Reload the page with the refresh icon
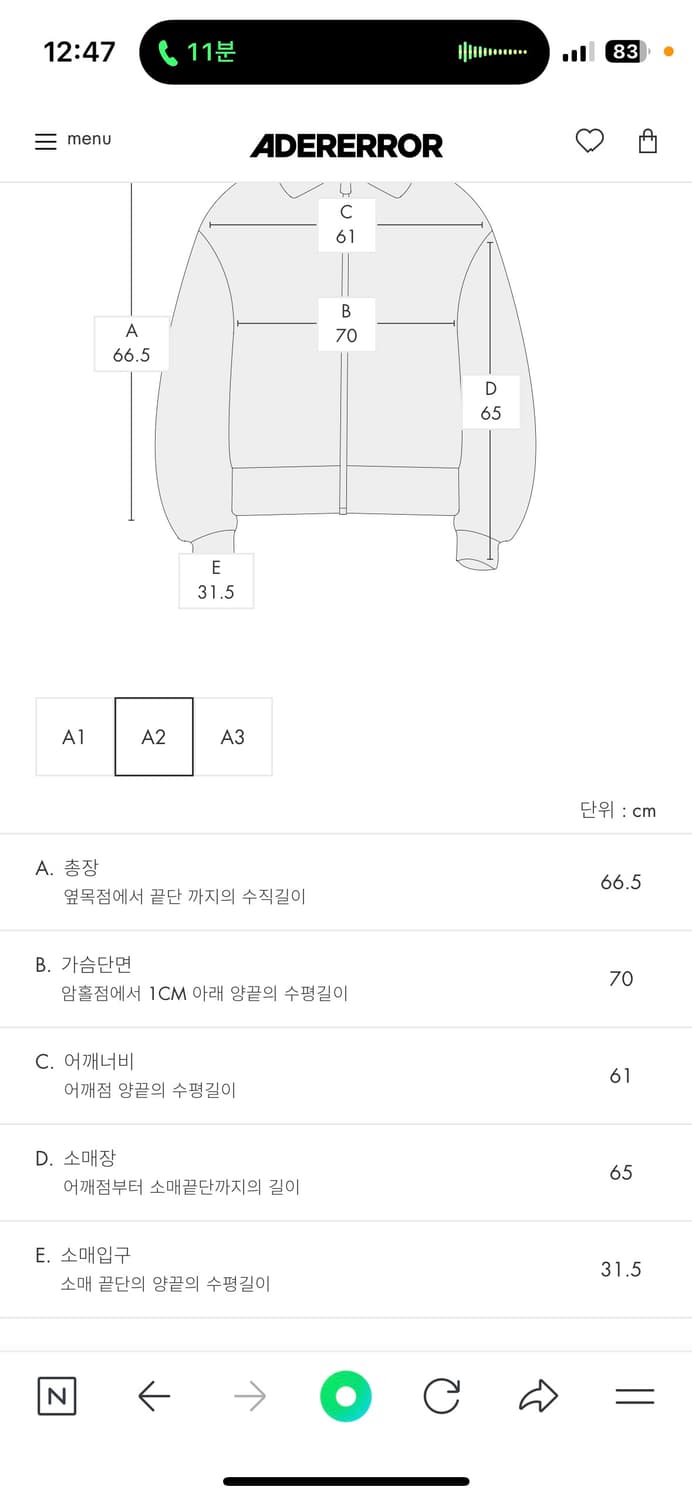Viewport: 692px width, 1500px height. pos(442,1396)
